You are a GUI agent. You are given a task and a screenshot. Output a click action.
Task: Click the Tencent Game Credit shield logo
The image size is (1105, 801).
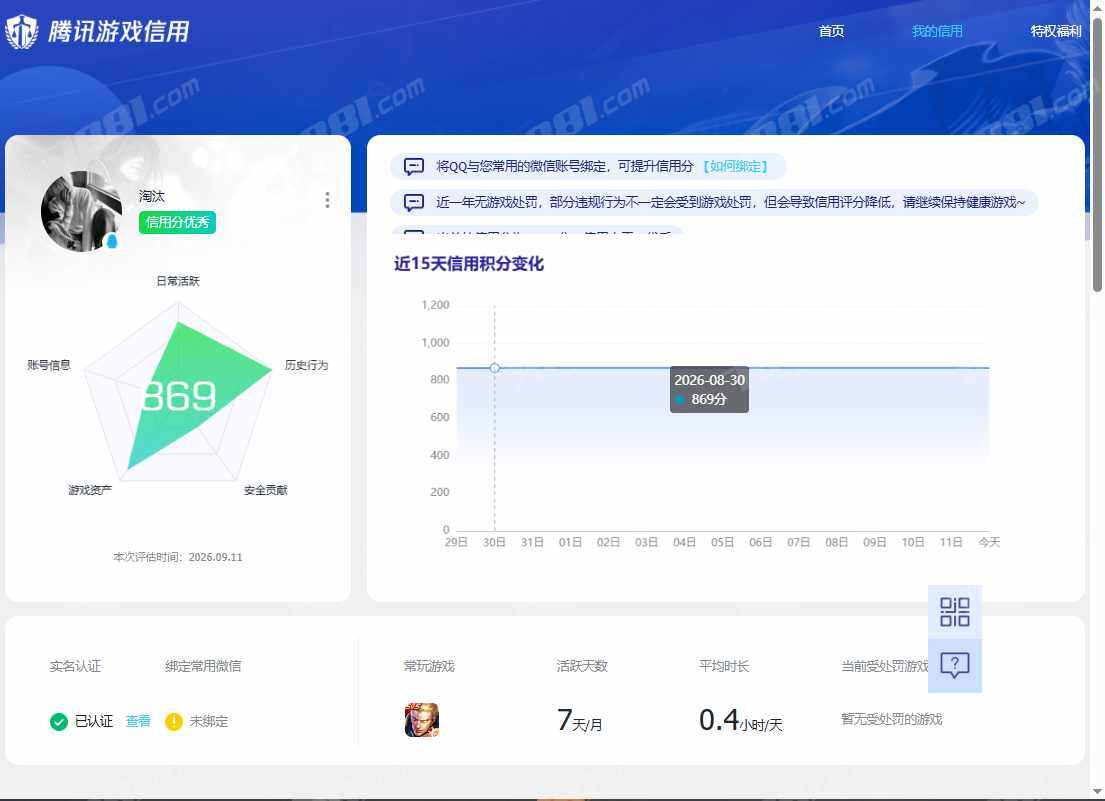point(22,32)
